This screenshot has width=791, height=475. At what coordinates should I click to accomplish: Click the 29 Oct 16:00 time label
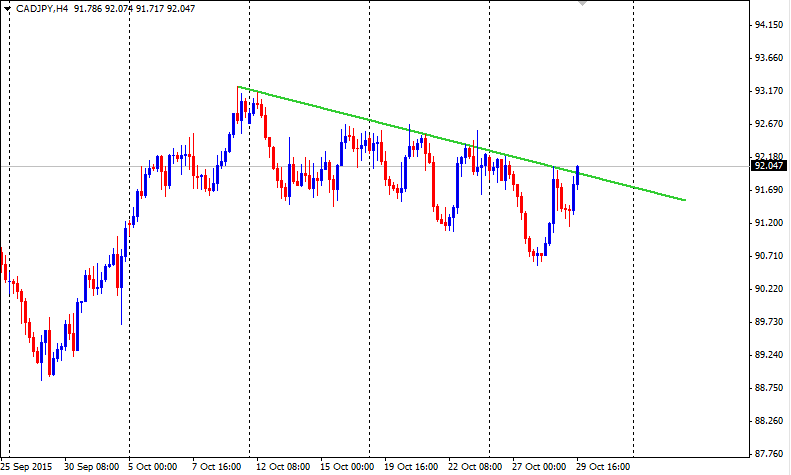point(603,466)
